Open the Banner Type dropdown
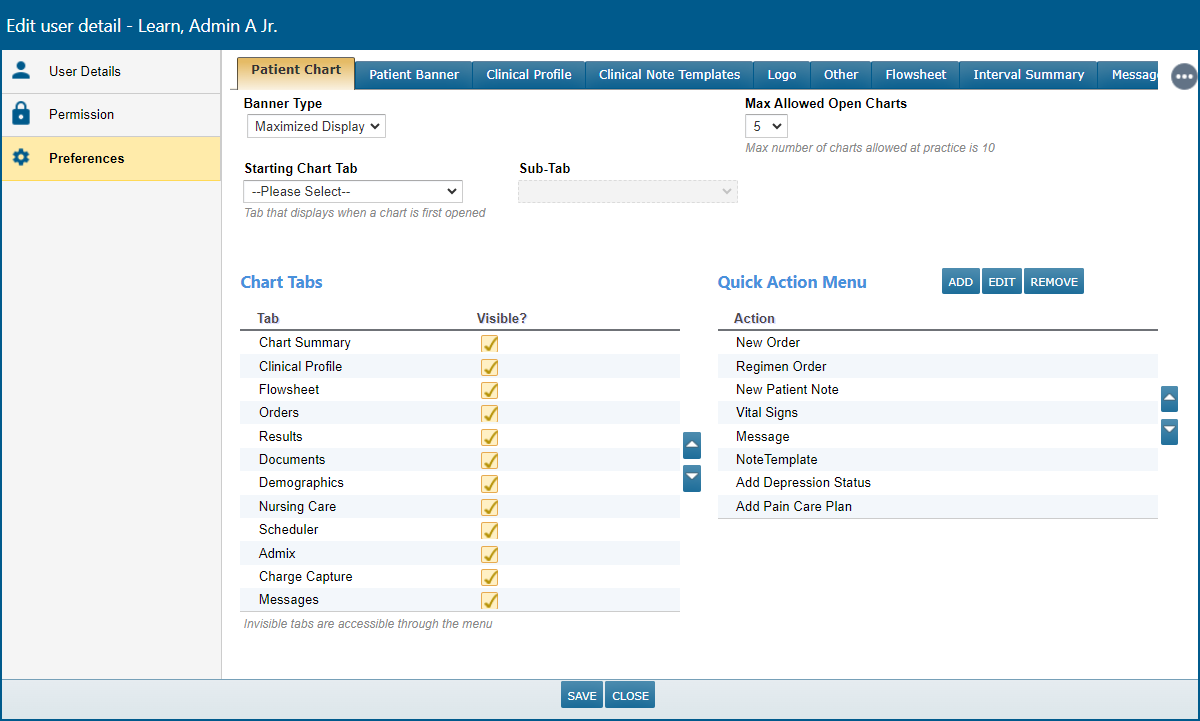This screenshot has width=1200, height=721. tap(315, 126)
